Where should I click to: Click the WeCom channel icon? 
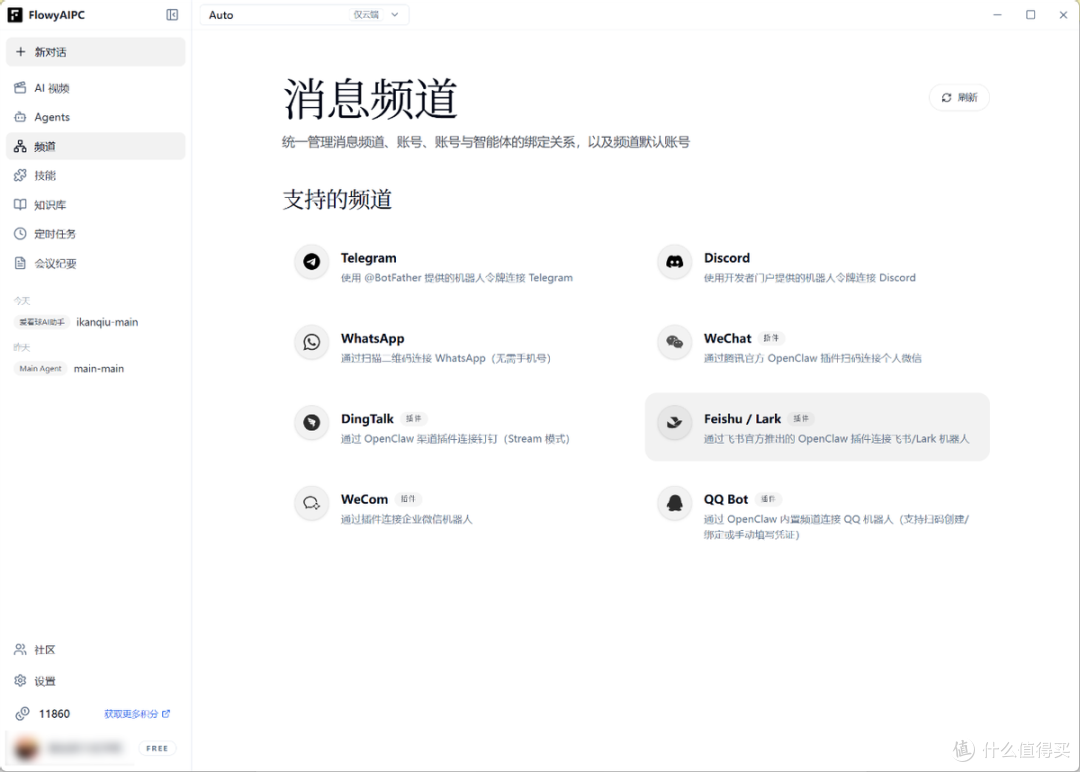tap(311, 503)
